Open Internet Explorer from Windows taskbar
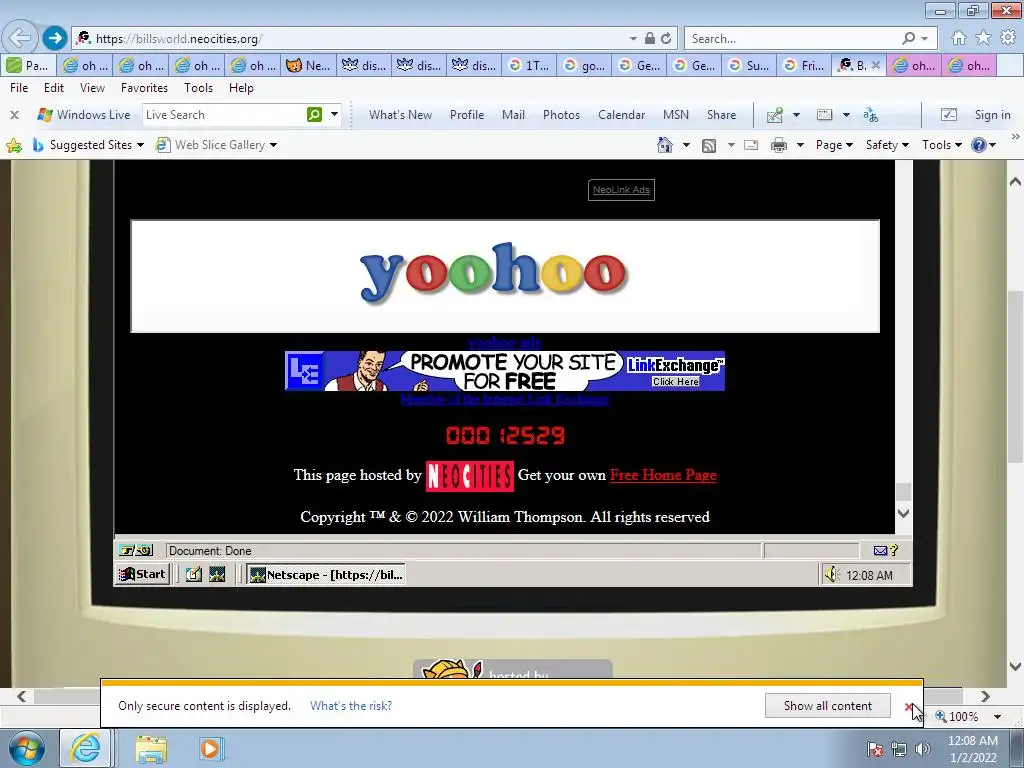Viewport: 1024px width, 768px height. [86, 748]
